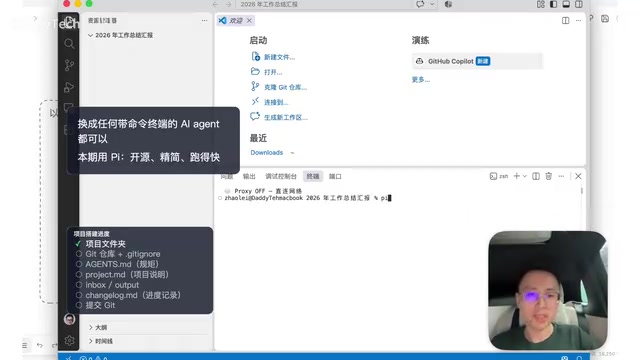Viewport: 640px width, 360px height.
Task: Click the 演练 section heading
Action: point(420,40)
